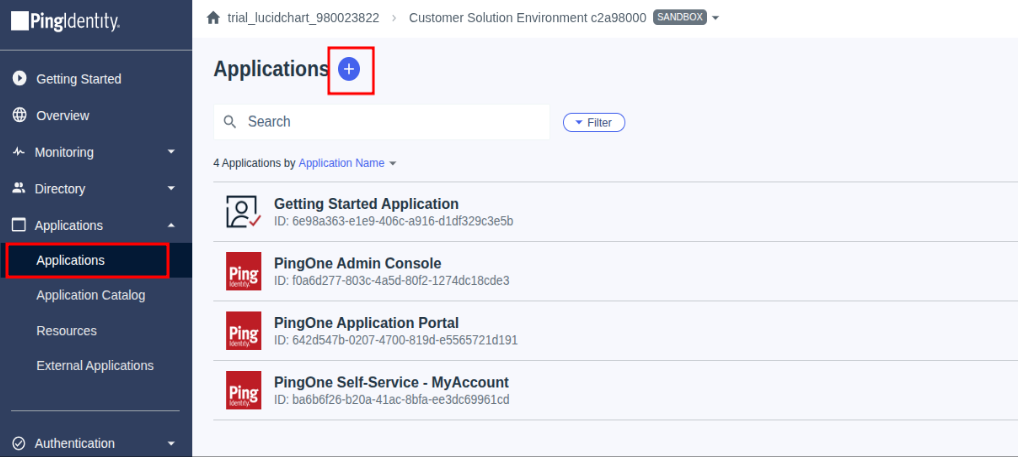Expand the Monitoring menu arrow
1018x457 pixels.
(171, 152)
